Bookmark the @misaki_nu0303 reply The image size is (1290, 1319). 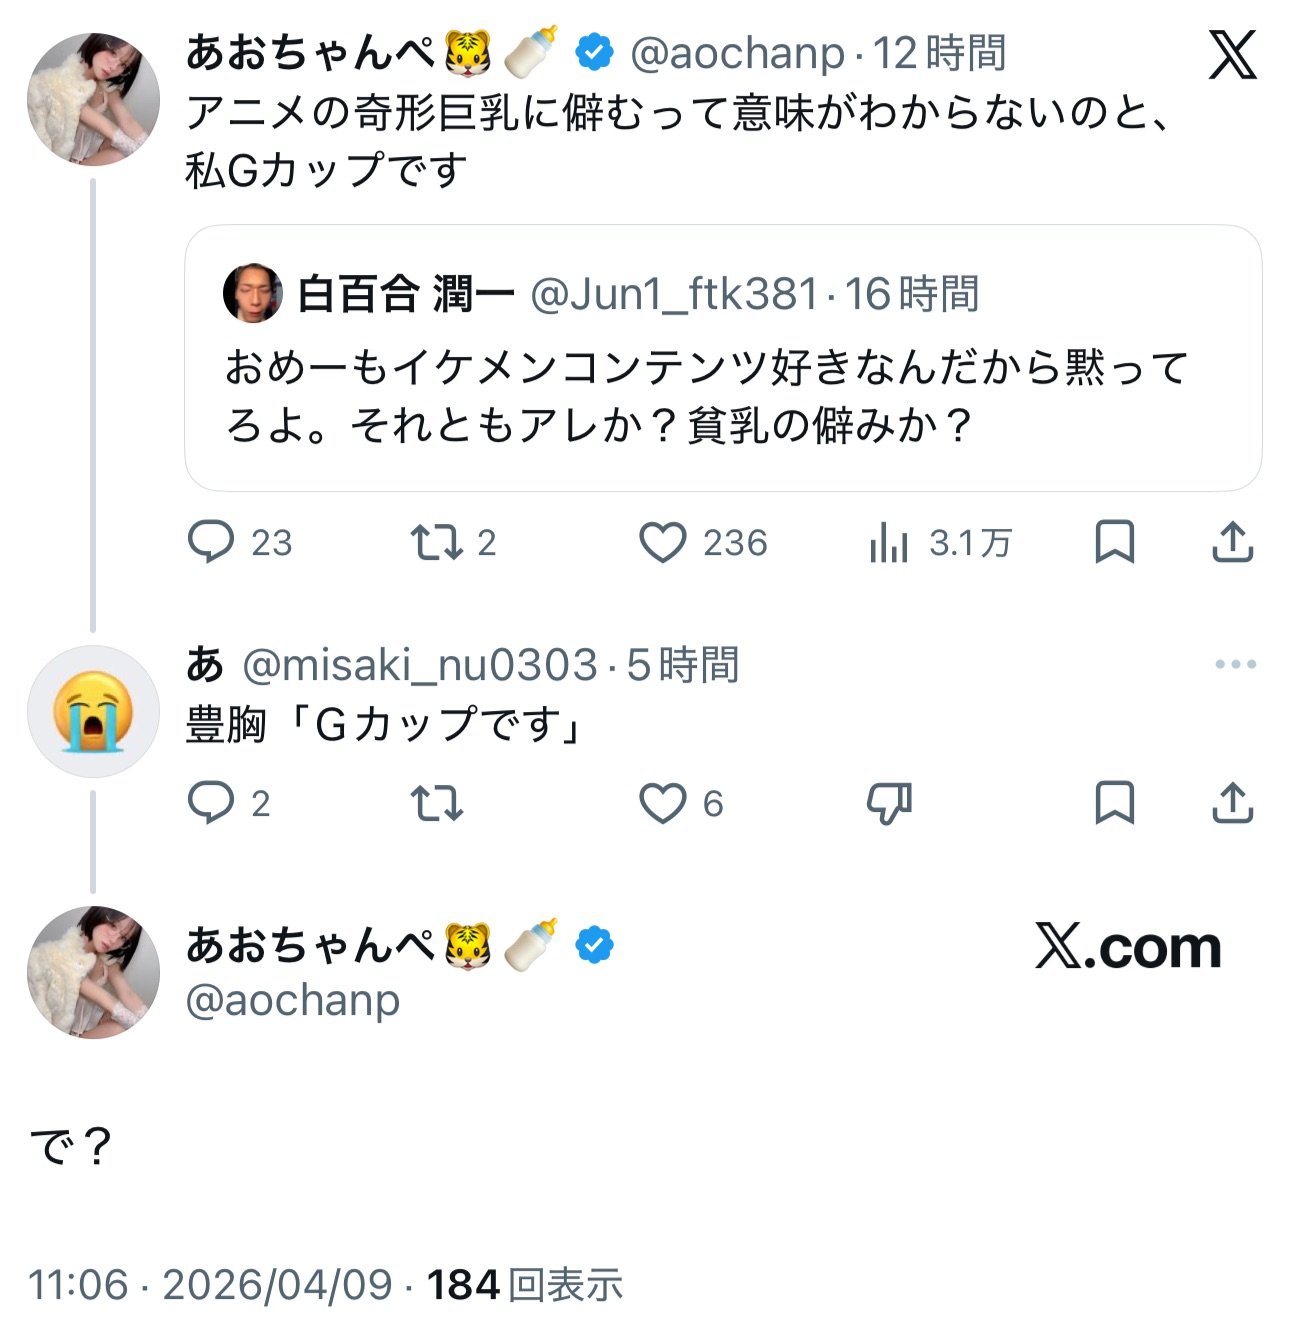(x=1114, y=803)
